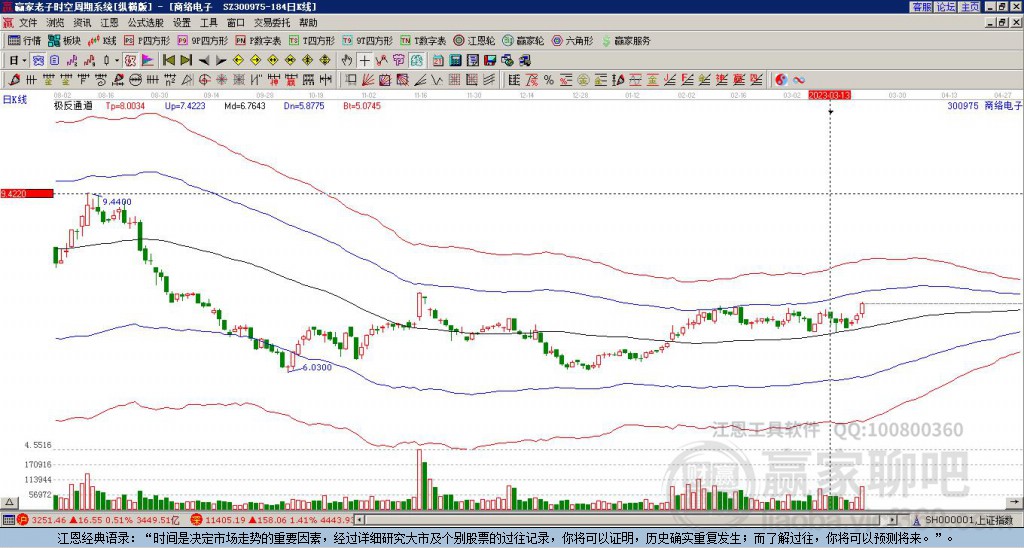The image size is (1024, 548).
Task: Jump to last bar arrow icon
Action: click(x=186, y=61)
